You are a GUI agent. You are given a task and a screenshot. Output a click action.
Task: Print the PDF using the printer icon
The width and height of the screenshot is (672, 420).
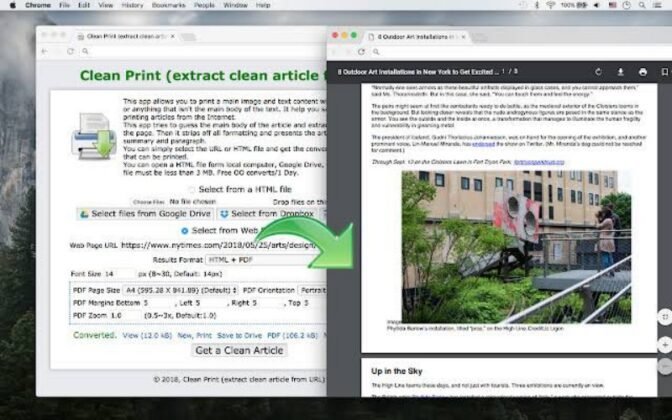[641, 72]
